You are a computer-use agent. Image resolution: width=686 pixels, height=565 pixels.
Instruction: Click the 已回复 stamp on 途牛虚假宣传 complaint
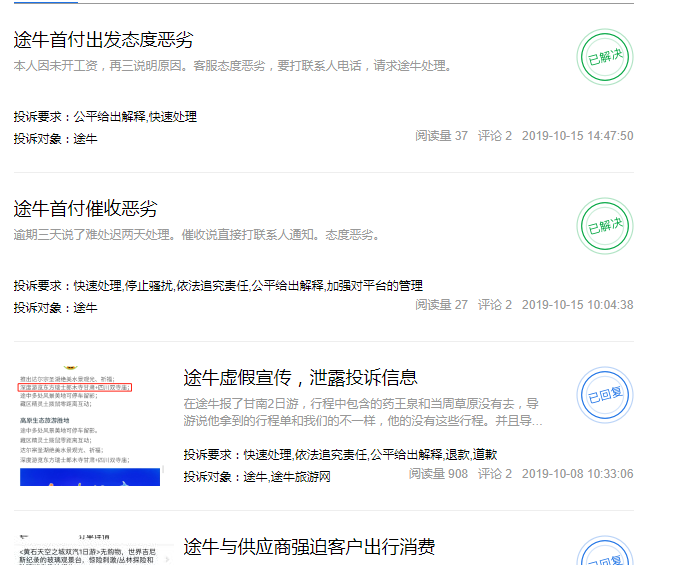pos(605,394)
